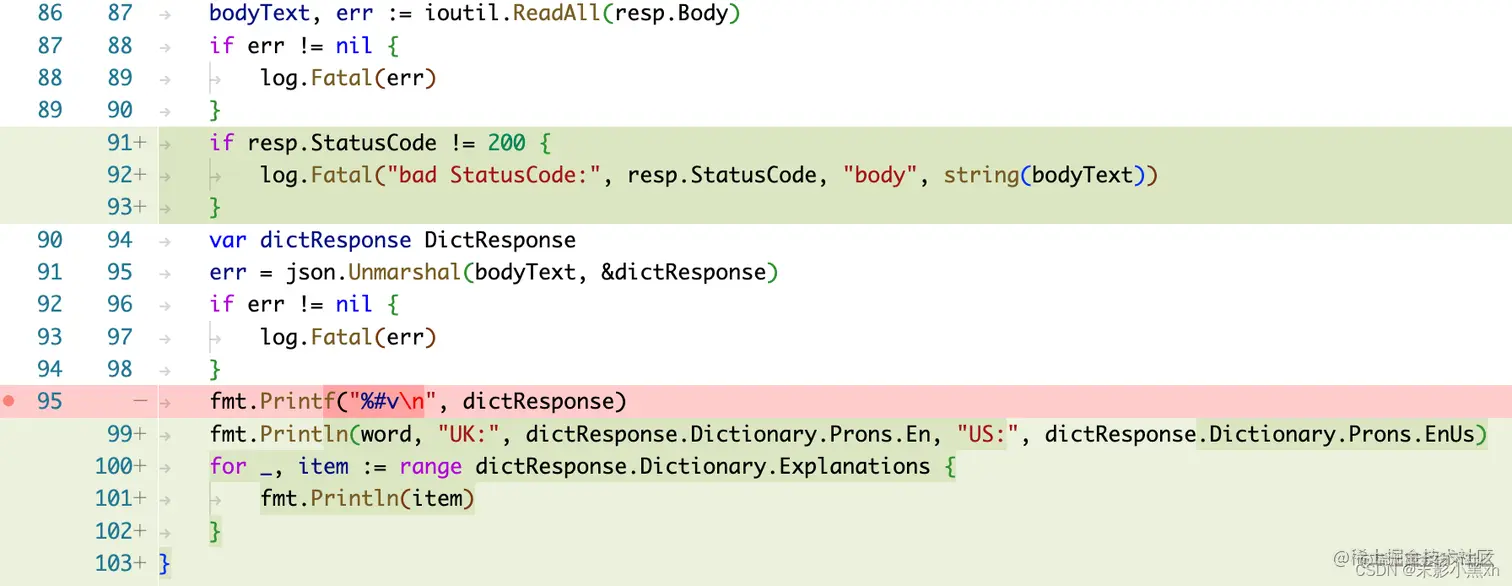Click old line number 86
The width and height of the screenshot is (1512, 586).
click(49, 14)
